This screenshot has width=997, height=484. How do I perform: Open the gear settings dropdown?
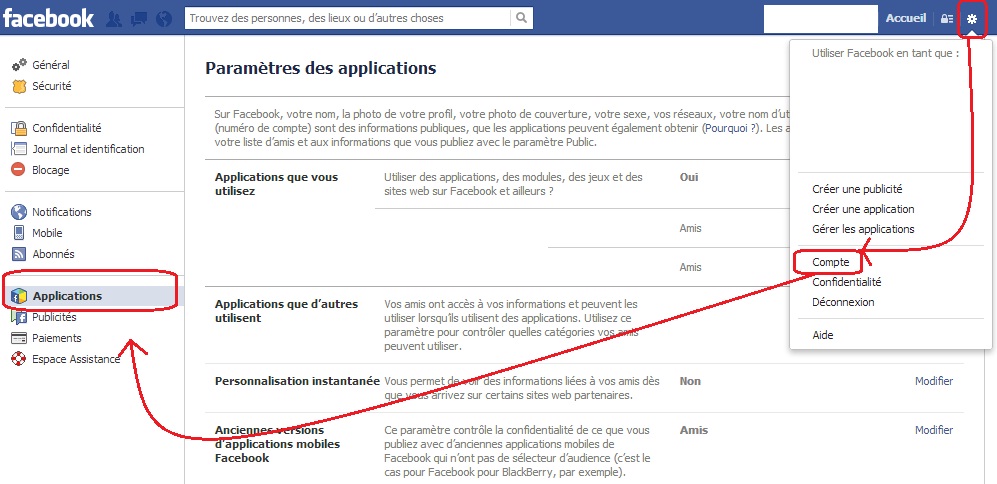point(972,18)
